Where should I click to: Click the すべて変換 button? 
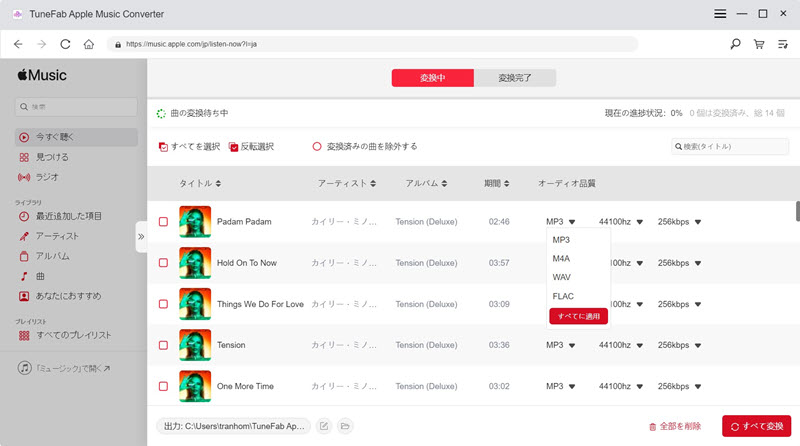757,426
